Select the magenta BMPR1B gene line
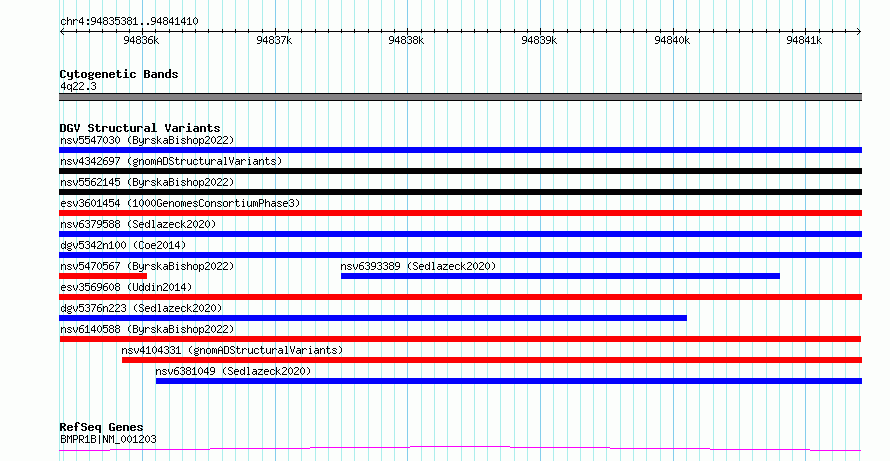 pos(460,449)
